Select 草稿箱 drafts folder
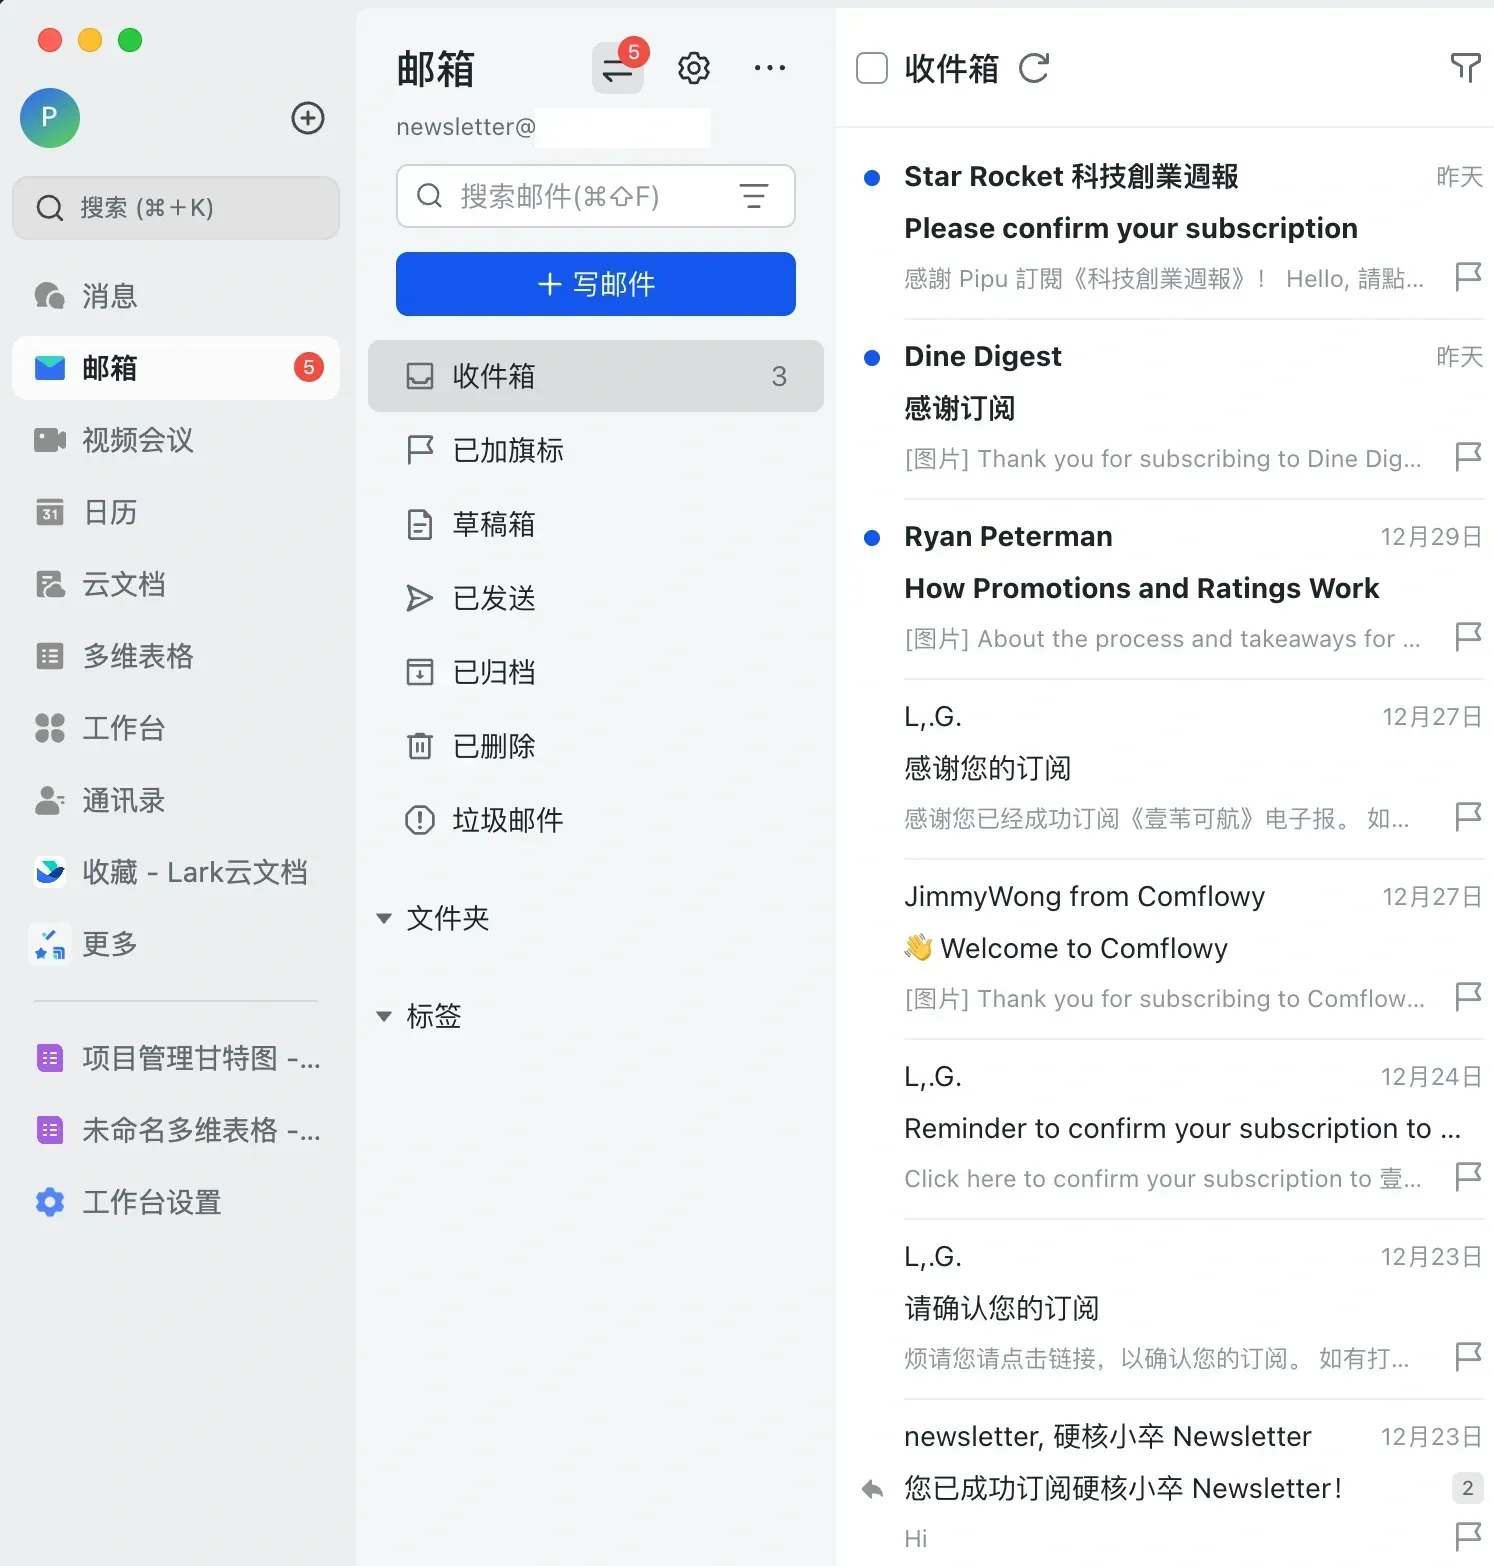The width and height of the screenshot is (1494, 1566). point(596,524)
